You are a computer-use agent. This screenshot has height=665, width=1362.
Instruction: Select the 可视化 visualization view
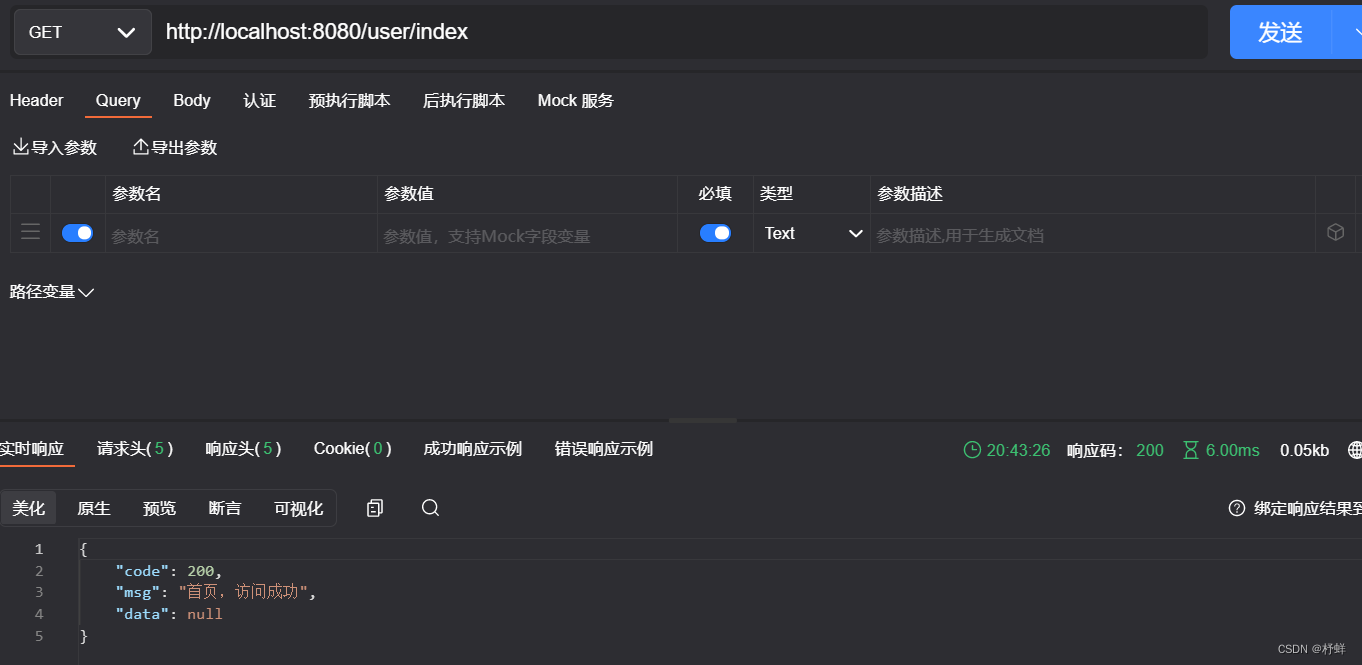[x=298, y=508]
